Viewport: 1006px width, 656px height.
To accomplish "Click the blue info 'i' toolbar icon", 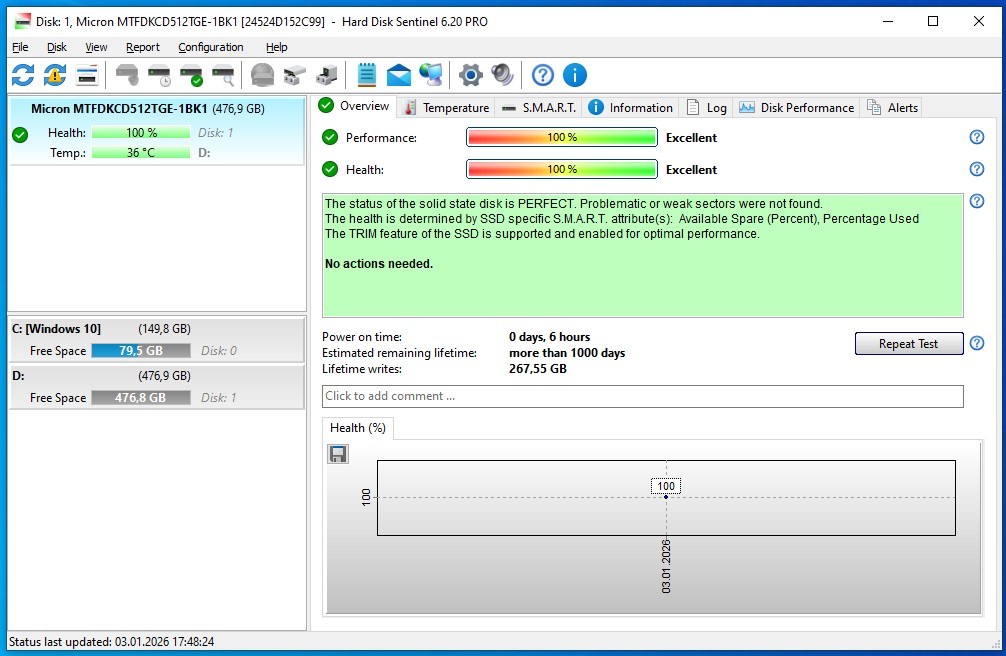I will coord(575,75).
